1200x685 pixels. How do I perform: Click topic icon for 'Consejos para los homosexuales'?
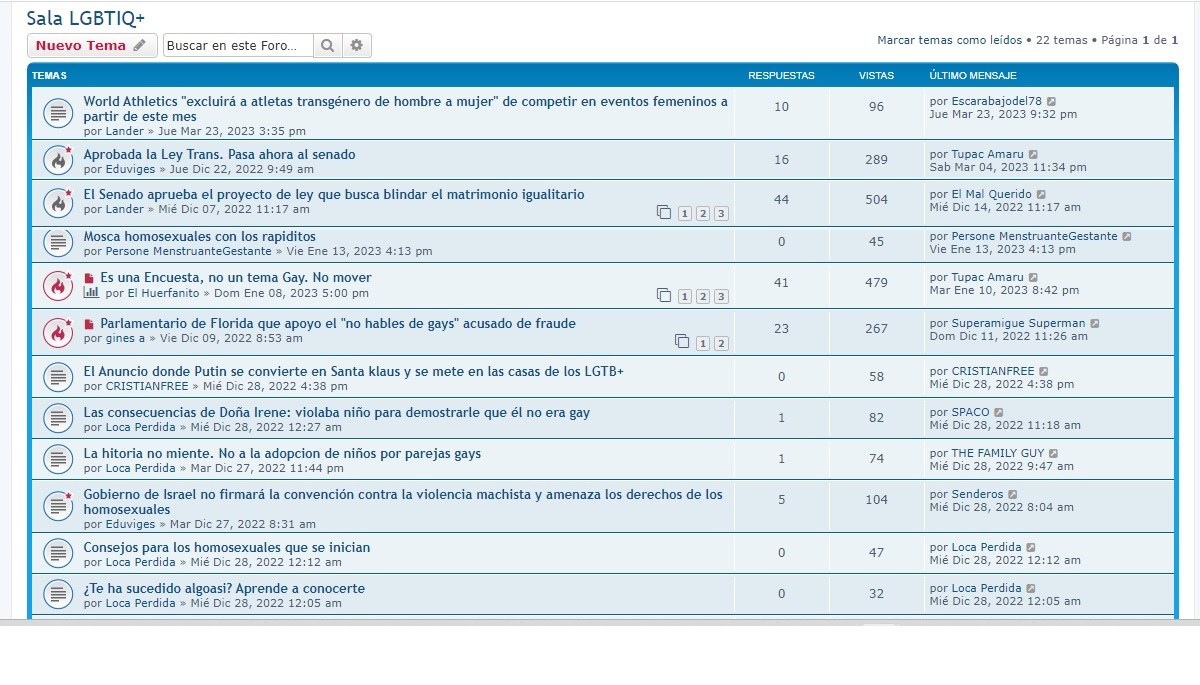point(58,554)
